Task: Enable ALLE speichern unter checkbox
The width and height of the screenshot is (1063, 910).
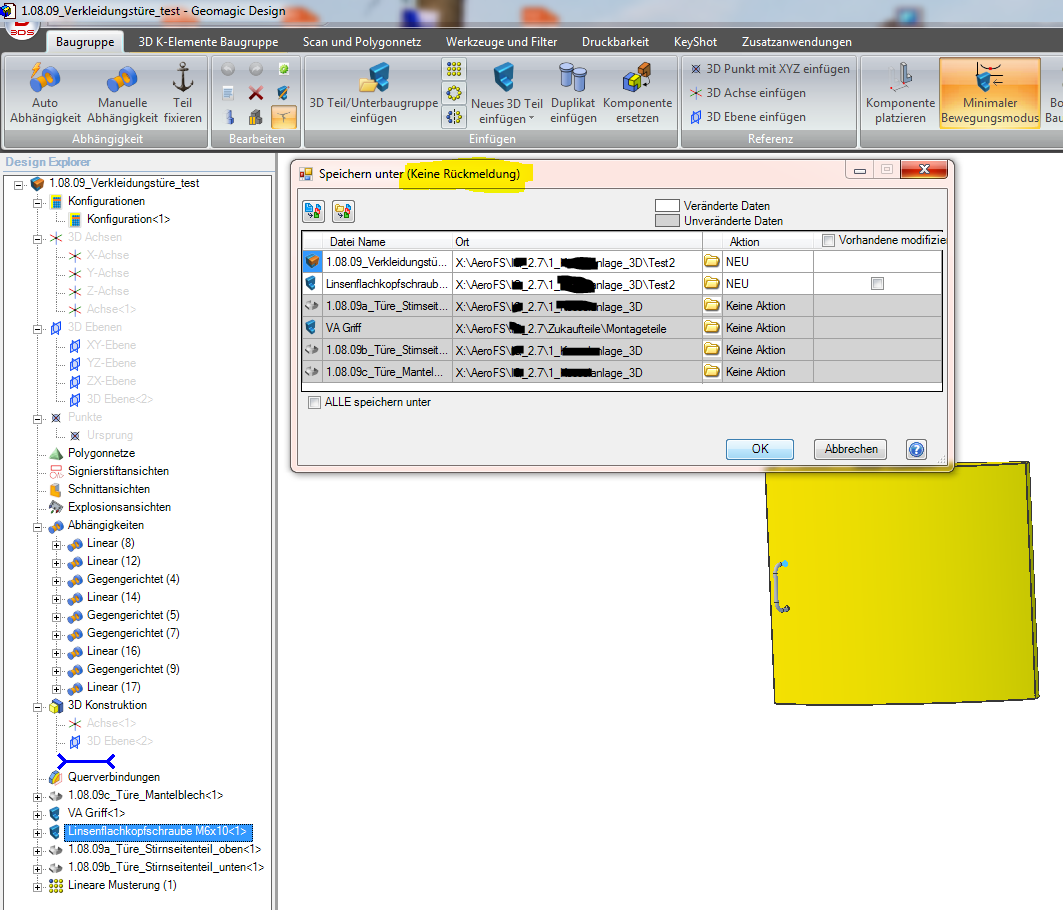Action: [x=315, y=402]
